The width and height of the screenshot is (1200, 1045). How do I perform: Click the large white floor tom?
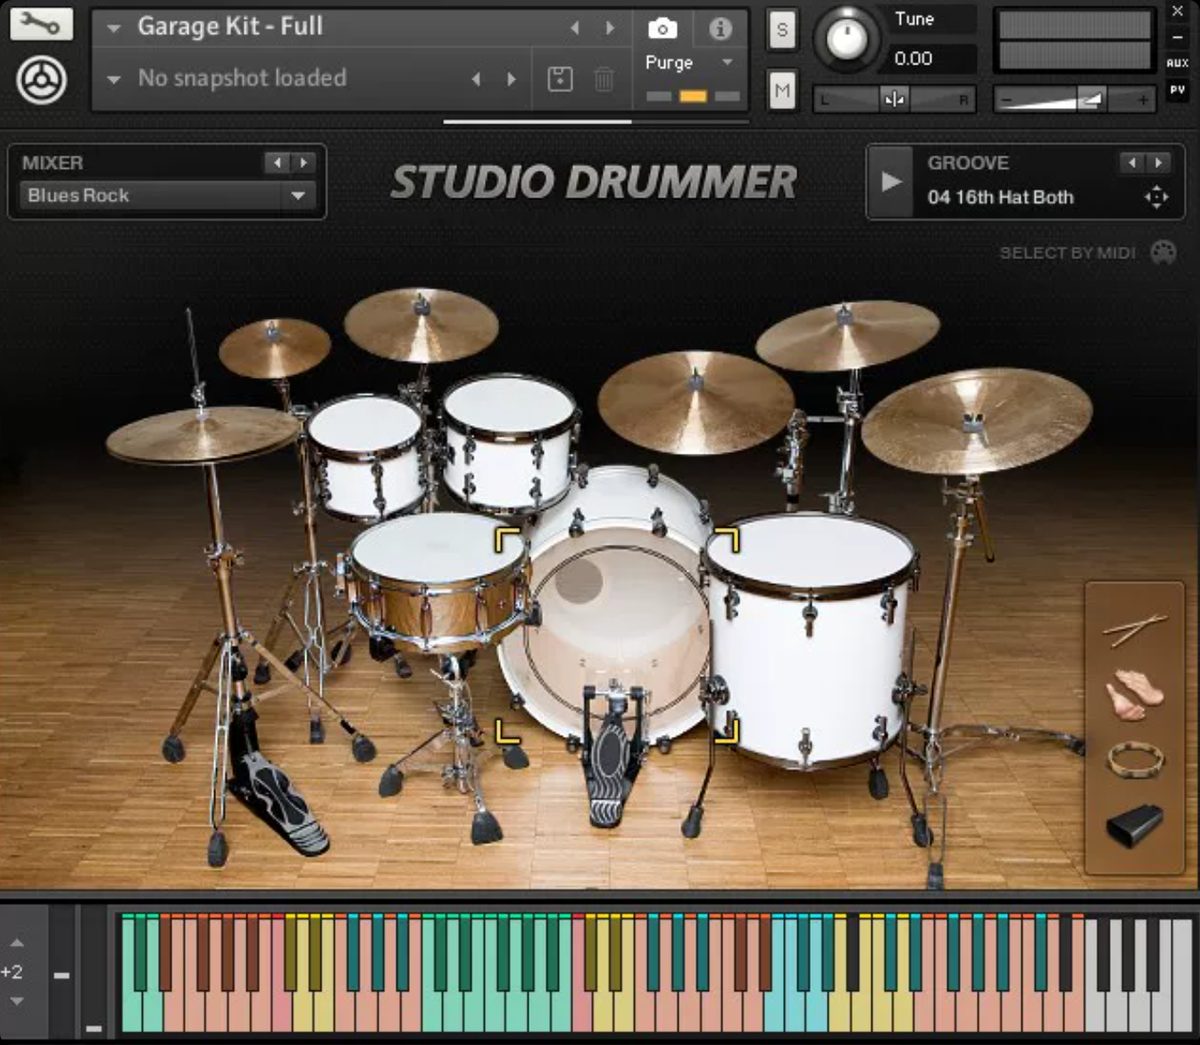pos(808,640)
